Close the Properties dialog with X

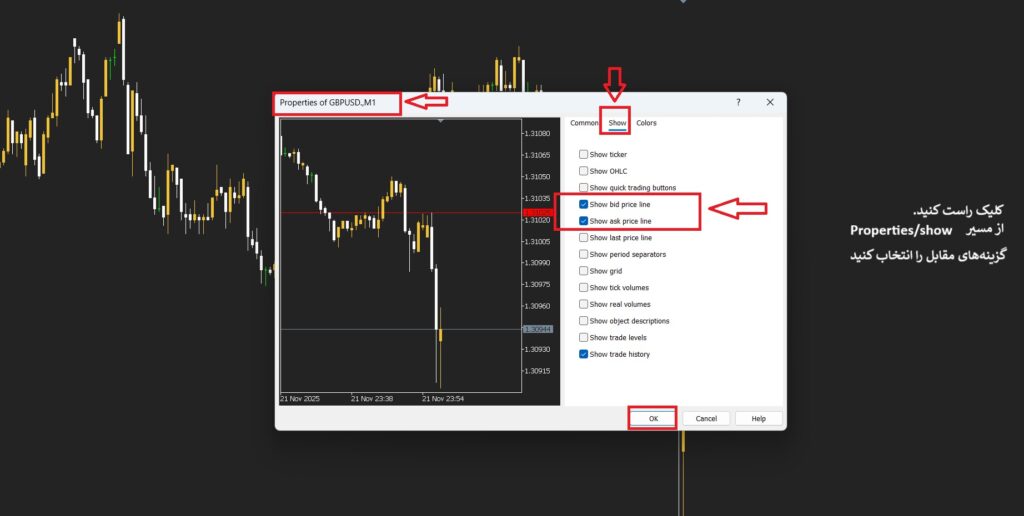770,102
